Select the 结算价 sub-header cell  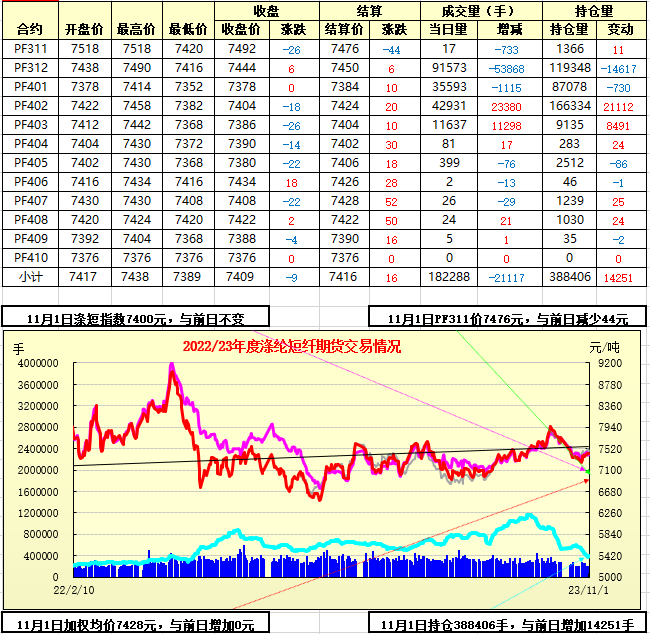(x=343, y=29)
